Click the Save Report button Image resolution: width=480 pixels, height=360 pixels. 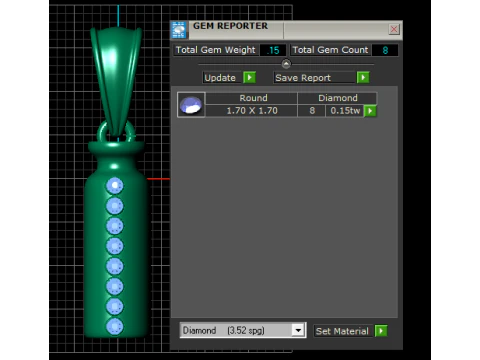pos(314,78)
